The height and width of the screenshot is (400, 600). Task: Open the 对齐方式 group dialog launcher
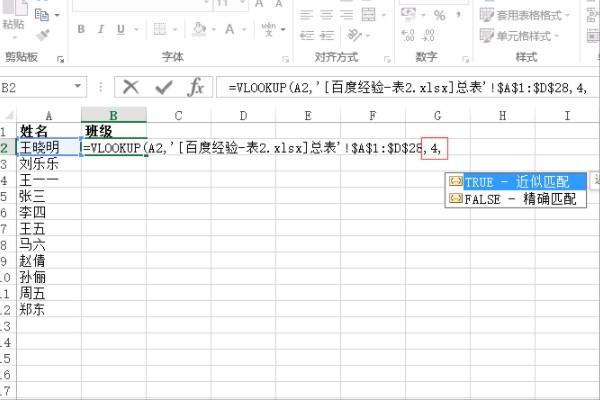point(387,59)
